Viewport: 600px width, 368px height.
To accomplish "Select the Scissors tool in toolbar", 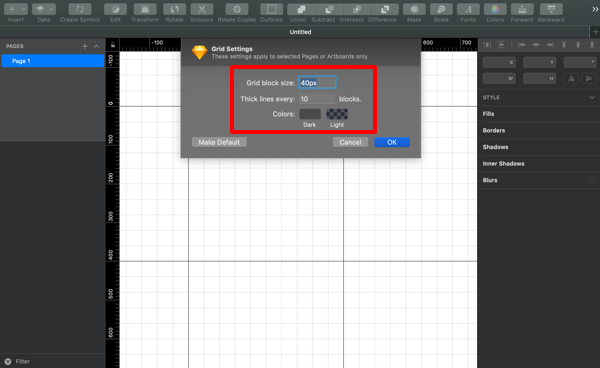I will click(201, 9).
